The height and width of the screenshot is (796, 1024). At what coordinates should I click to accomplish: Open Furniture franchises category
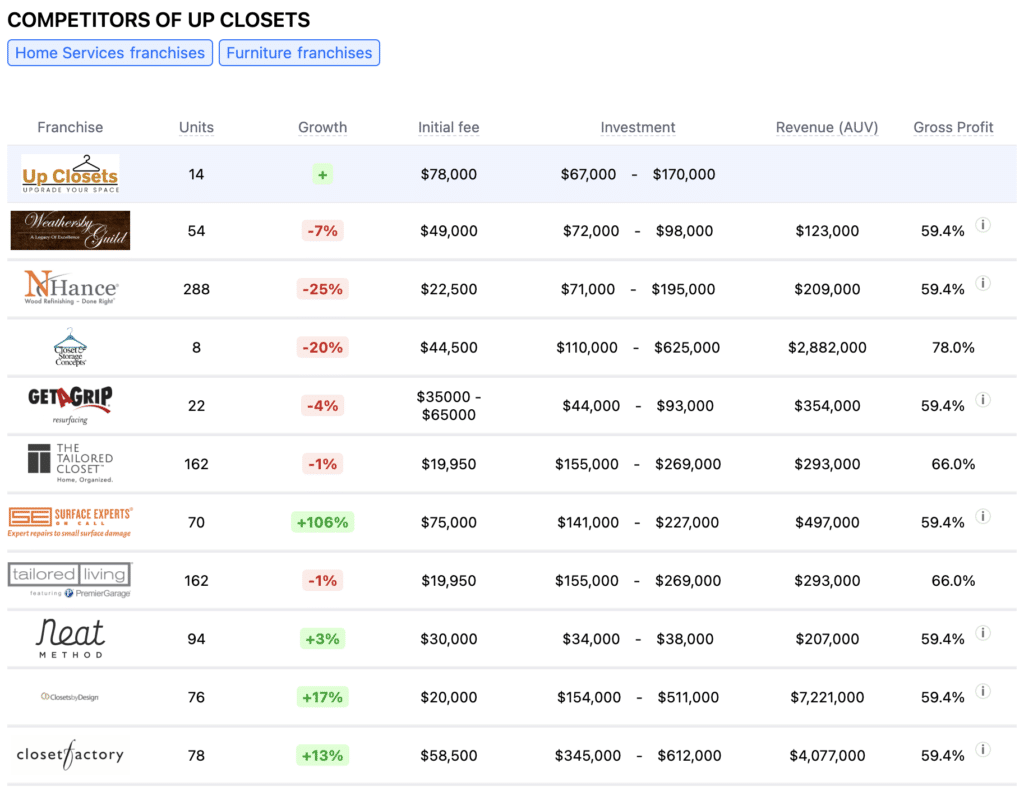pos(299,53)
